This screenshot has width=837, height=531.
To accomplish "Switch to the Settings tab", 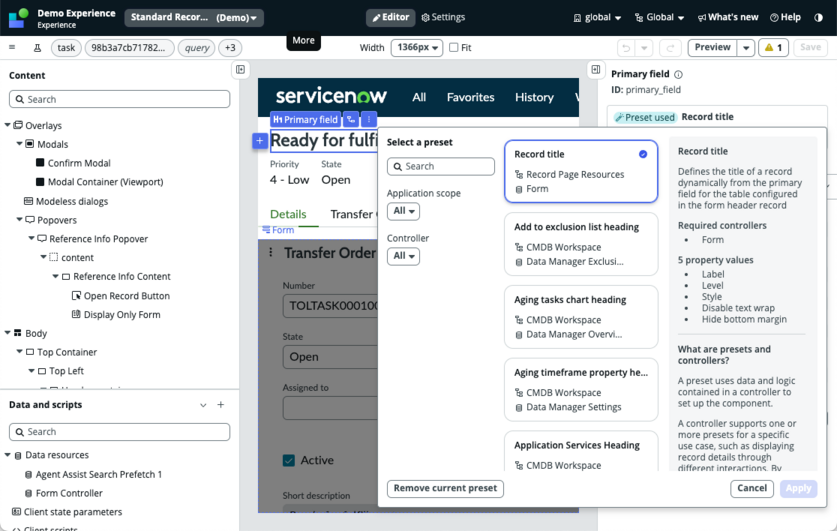I will pos(443,18).
